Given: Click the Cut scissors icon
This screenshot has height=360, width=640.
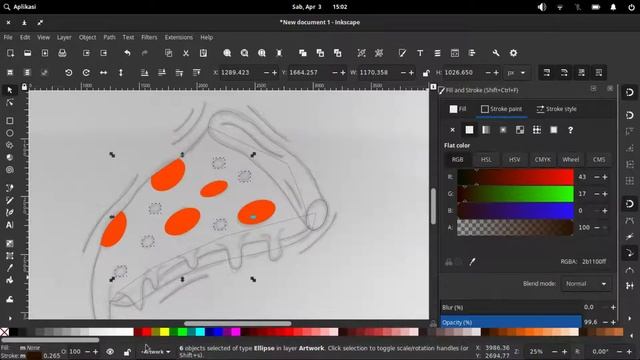Looking at the screenshot, I should (186, 53).
